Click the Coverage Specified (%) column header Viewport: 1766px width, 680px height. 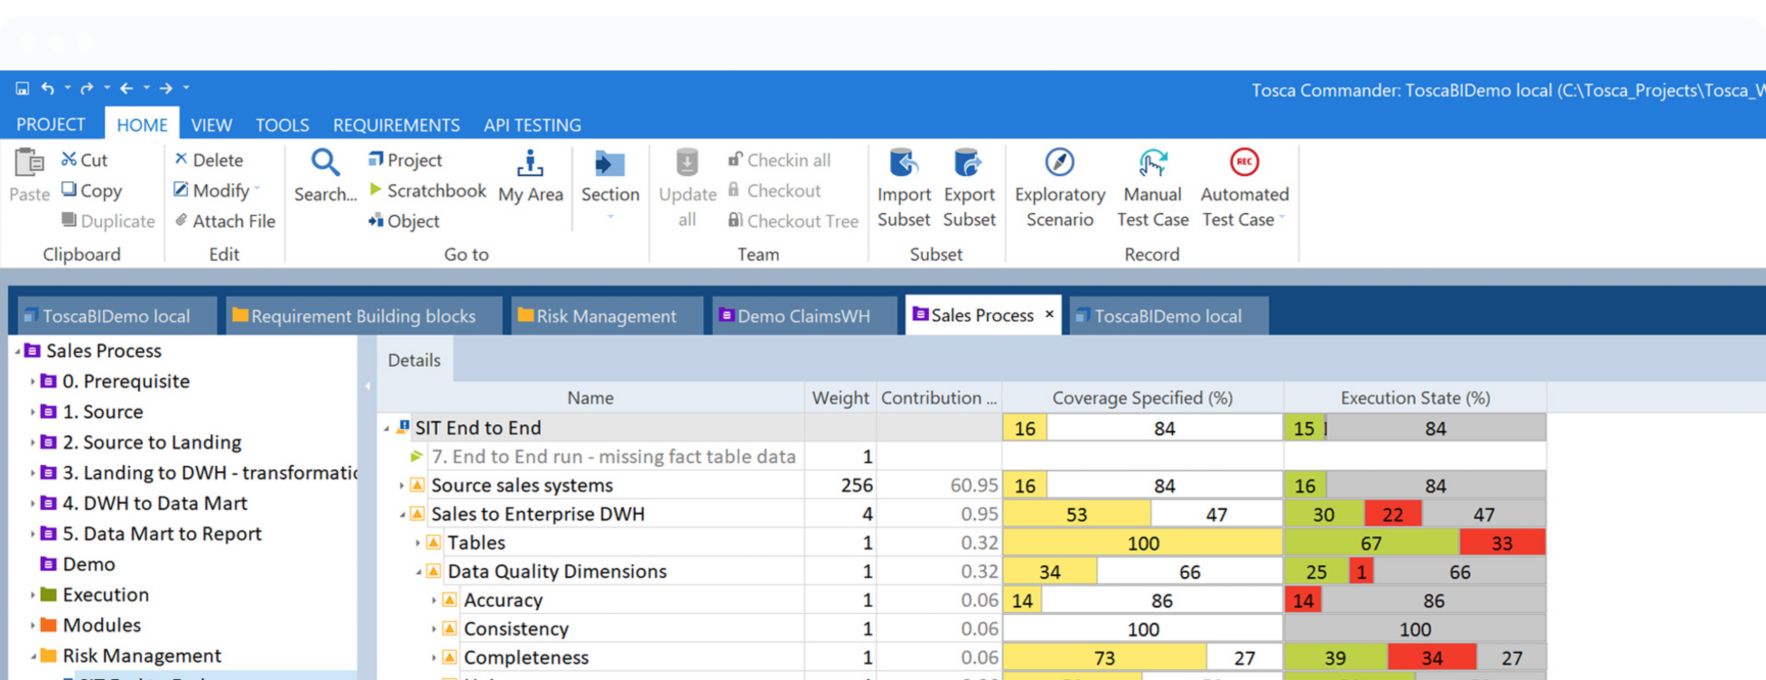point(1142,398)
